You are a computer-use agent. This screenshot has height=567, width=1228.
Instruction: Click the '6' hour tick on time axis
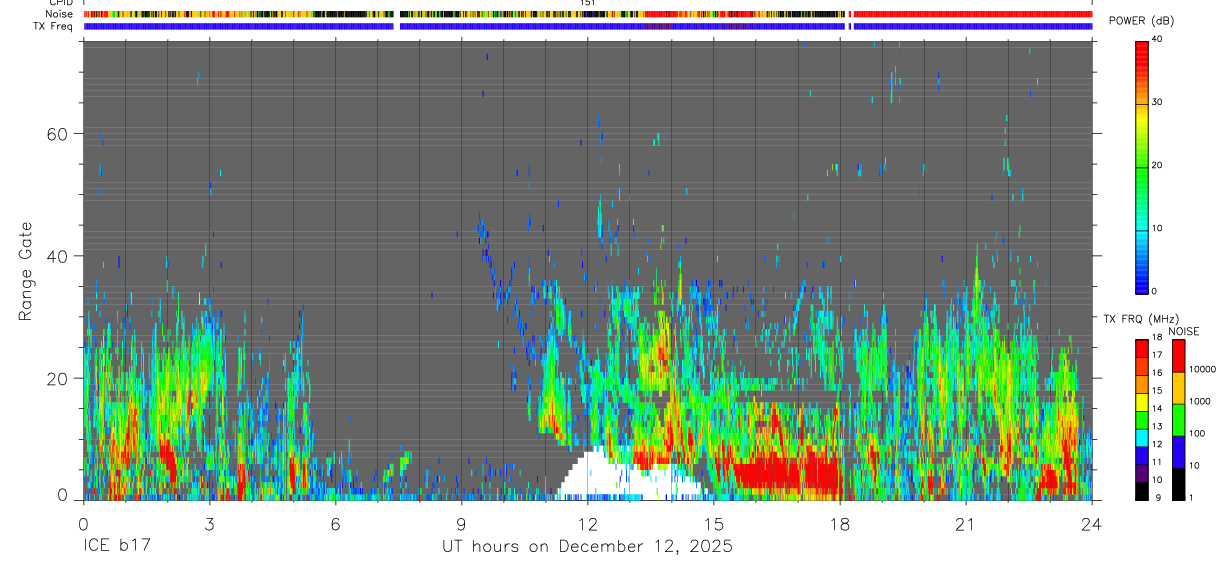(x=335, y=523)
